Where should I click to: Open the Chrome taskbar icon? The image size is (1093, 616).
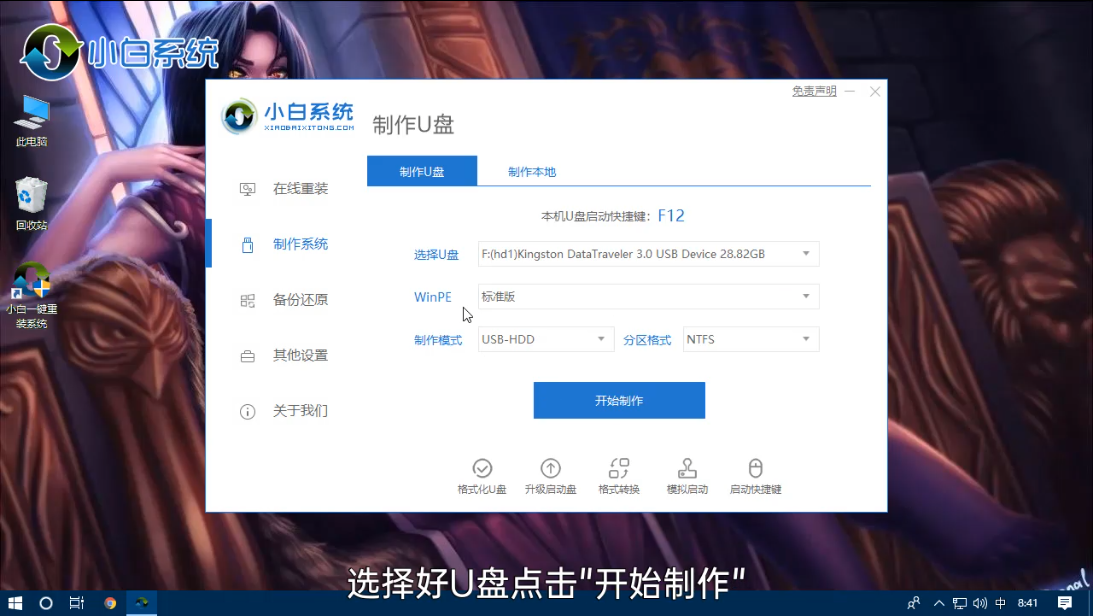(110, 603)
